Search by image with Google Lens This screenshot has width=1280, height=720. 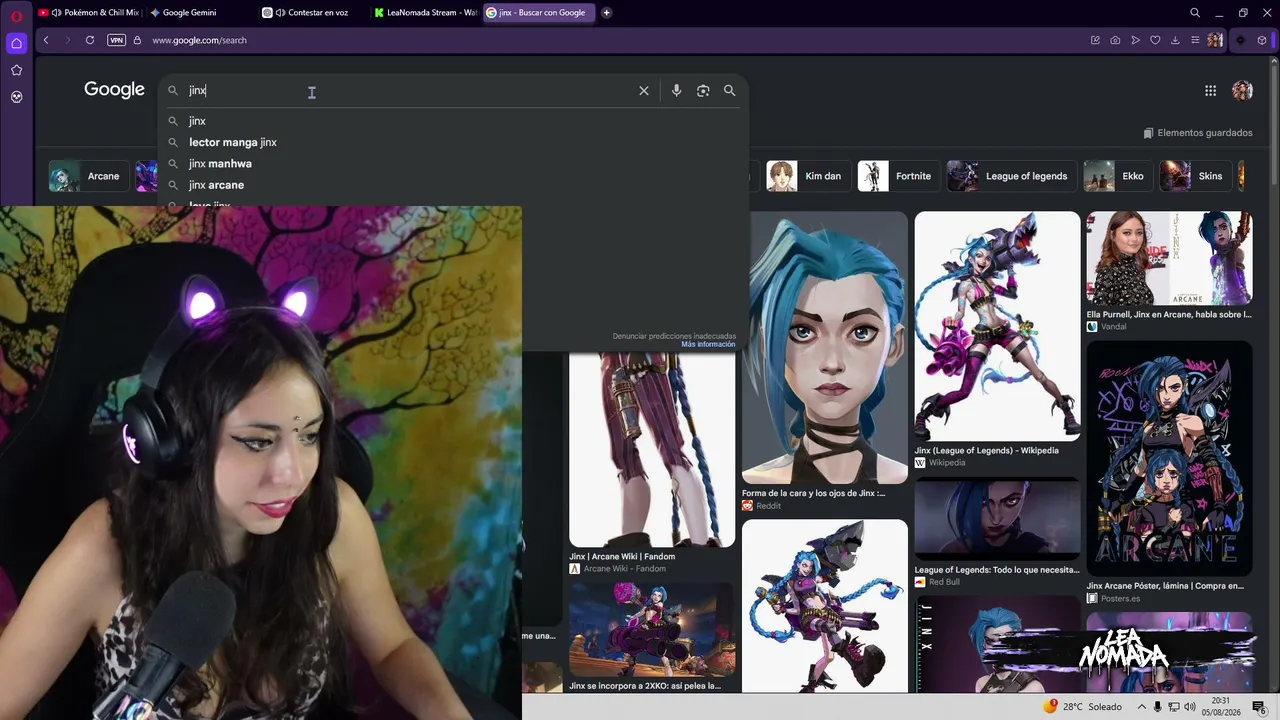pos(703,90)
